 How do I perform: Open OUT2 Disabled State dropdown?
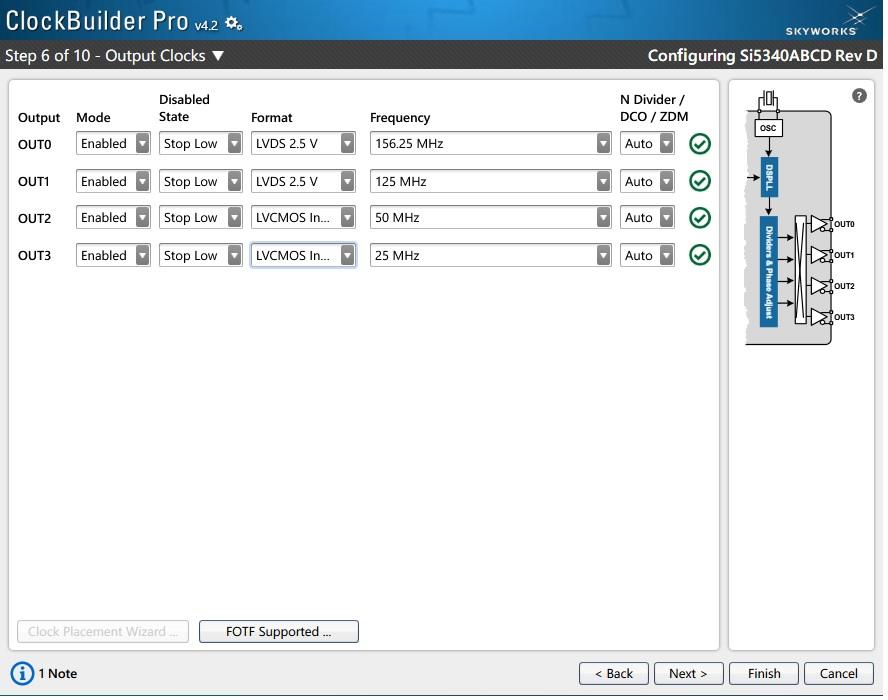[x=200, y=217]
